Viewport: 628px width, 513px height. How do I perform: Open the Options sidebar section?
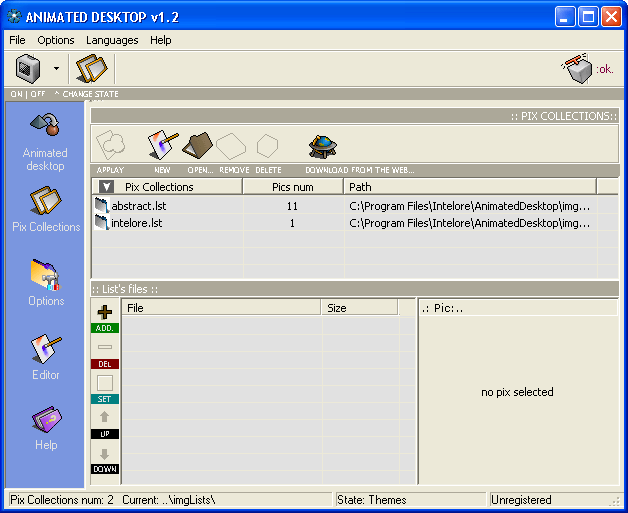46,283
